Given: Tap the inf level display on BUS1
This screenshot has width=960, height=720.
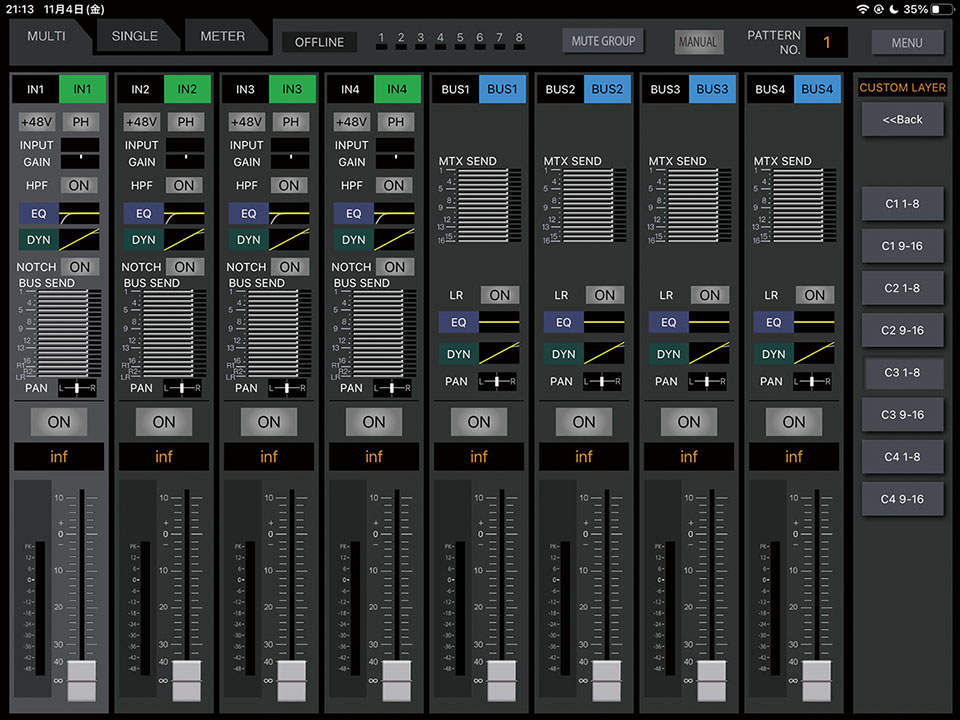Looking at the screenshot, I should [x=479, y=457].
